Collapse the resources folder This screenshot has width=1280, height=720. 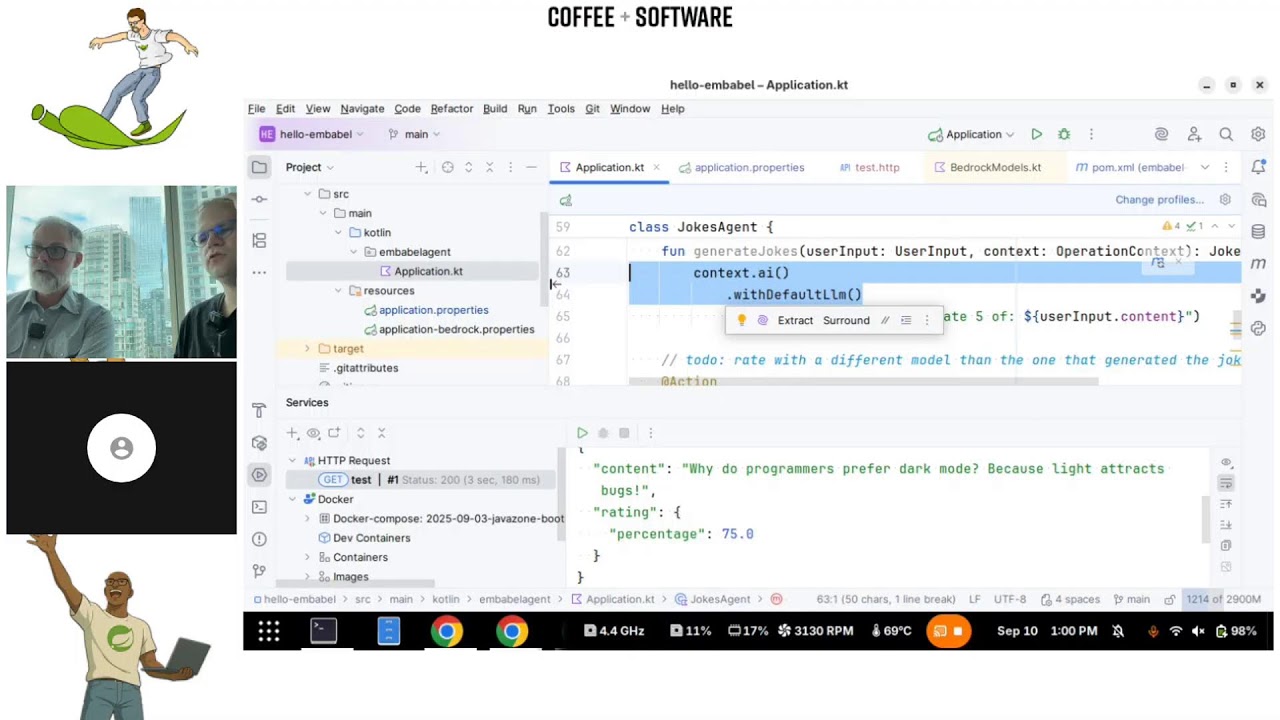(x=338, y=291)
